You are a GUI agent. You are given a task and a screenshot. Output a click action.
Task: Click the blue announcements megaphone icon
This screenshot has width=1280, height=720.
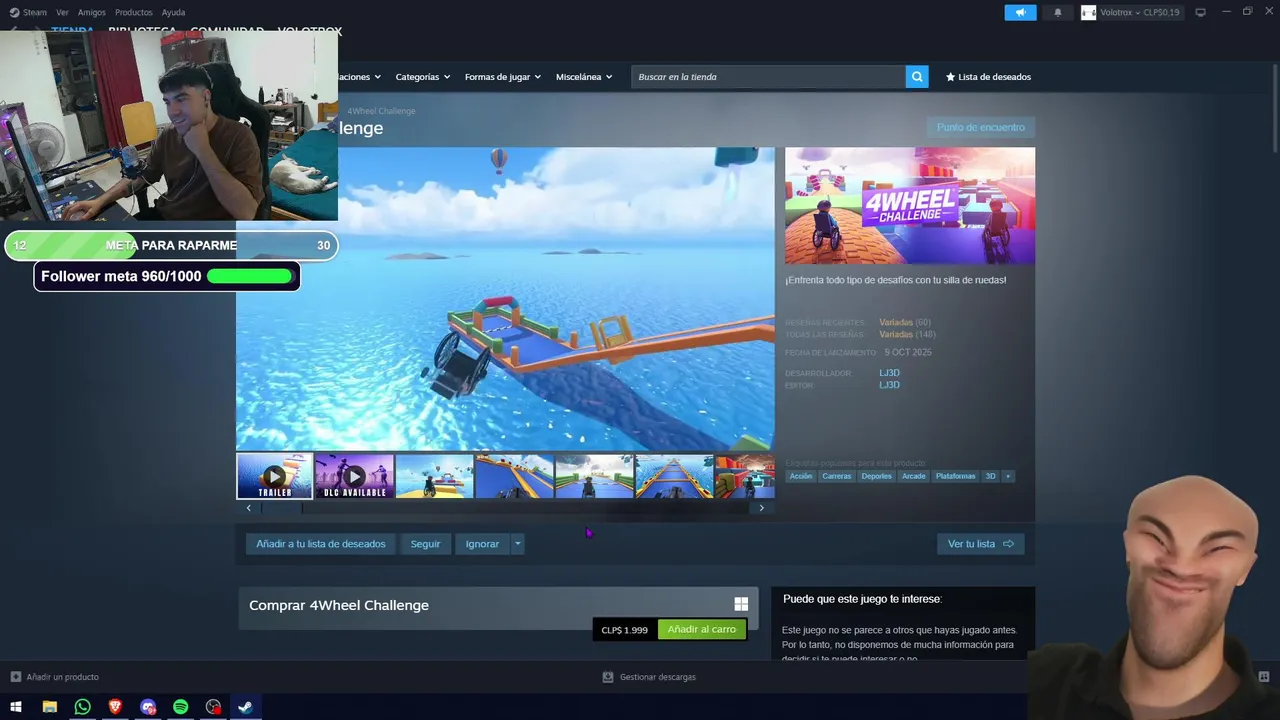(1020, 13)
